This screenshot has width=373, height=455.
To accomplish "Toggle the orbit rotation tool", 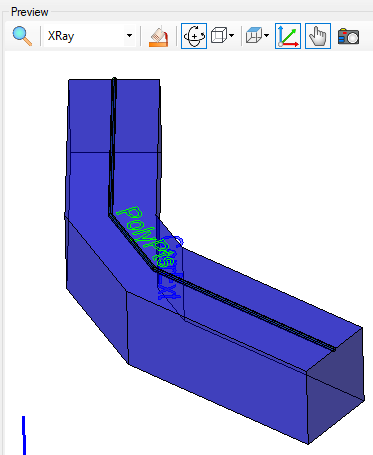I will [x=194, y=36].
